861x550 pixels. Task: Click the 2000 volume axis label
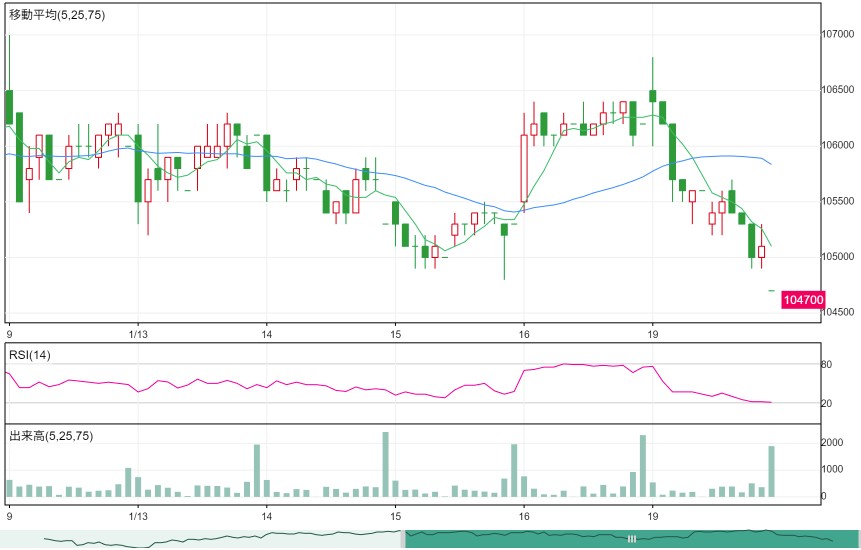click(x=832, y=442)
